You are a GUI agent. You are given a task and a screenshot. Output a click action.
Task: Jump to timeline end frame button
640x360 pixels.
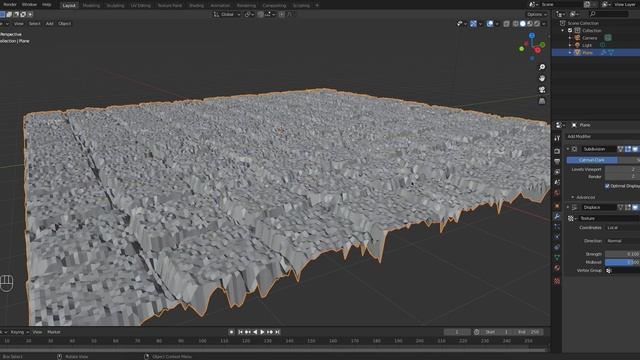click(x=277, y=332)
